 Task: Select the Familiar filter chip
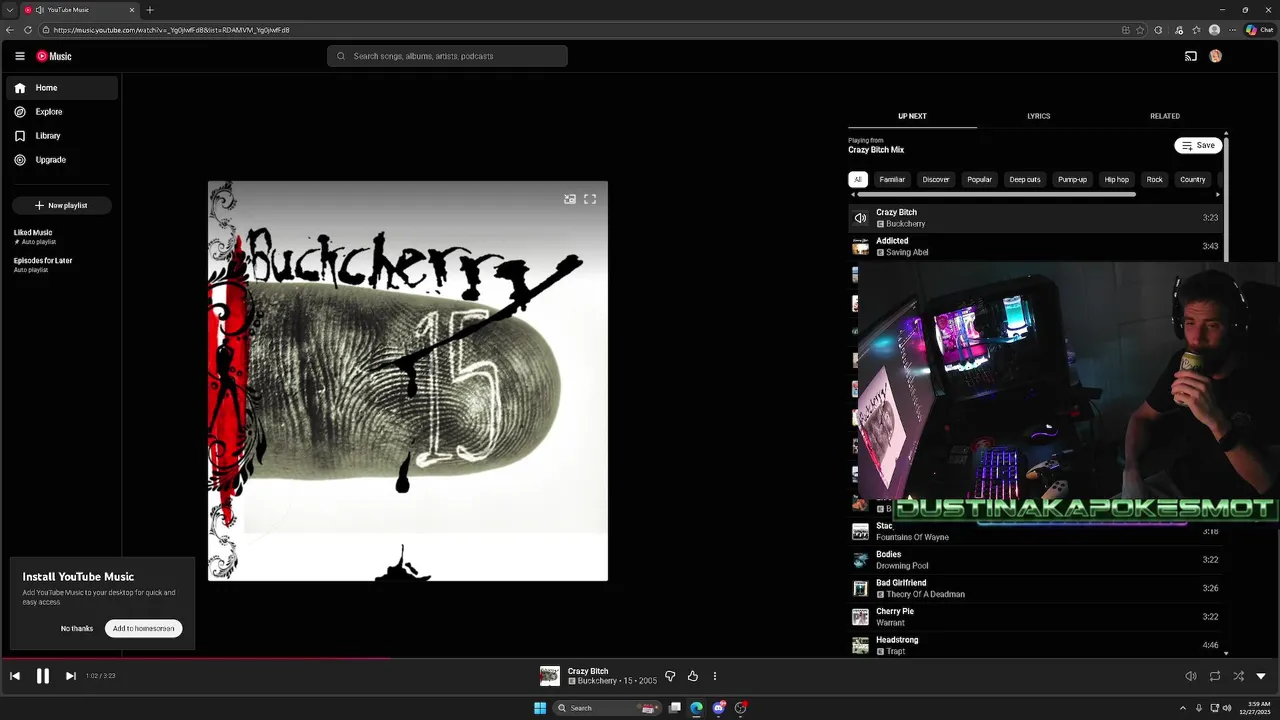tap(892, 180)
